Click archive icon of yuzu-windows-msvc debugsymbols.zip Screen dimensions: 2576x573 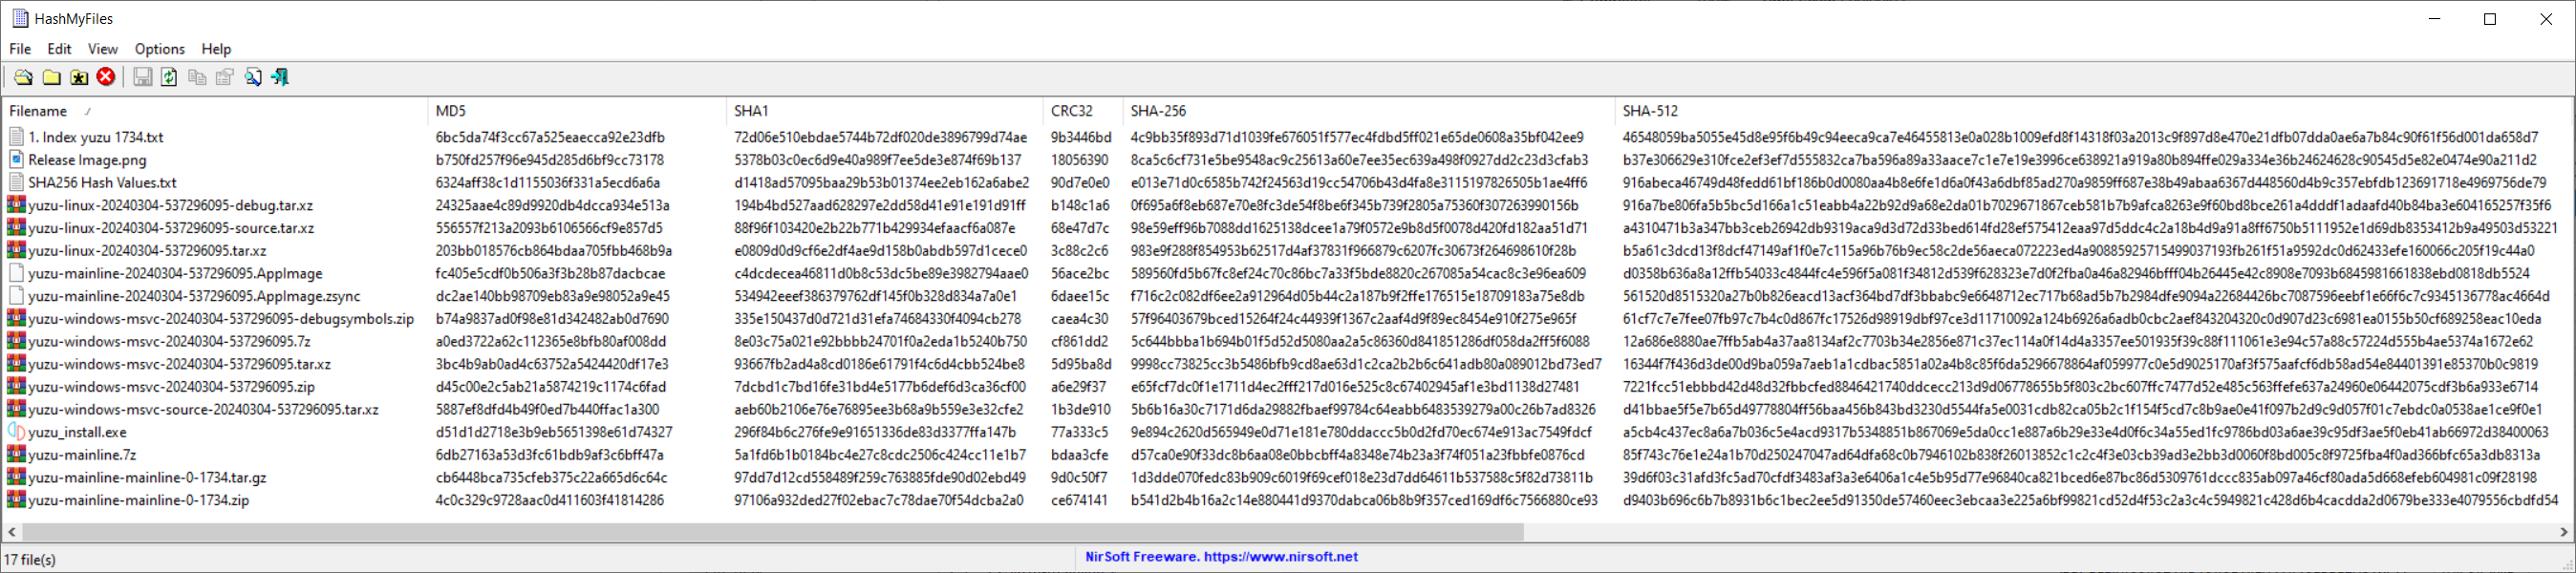pos(16,318)
